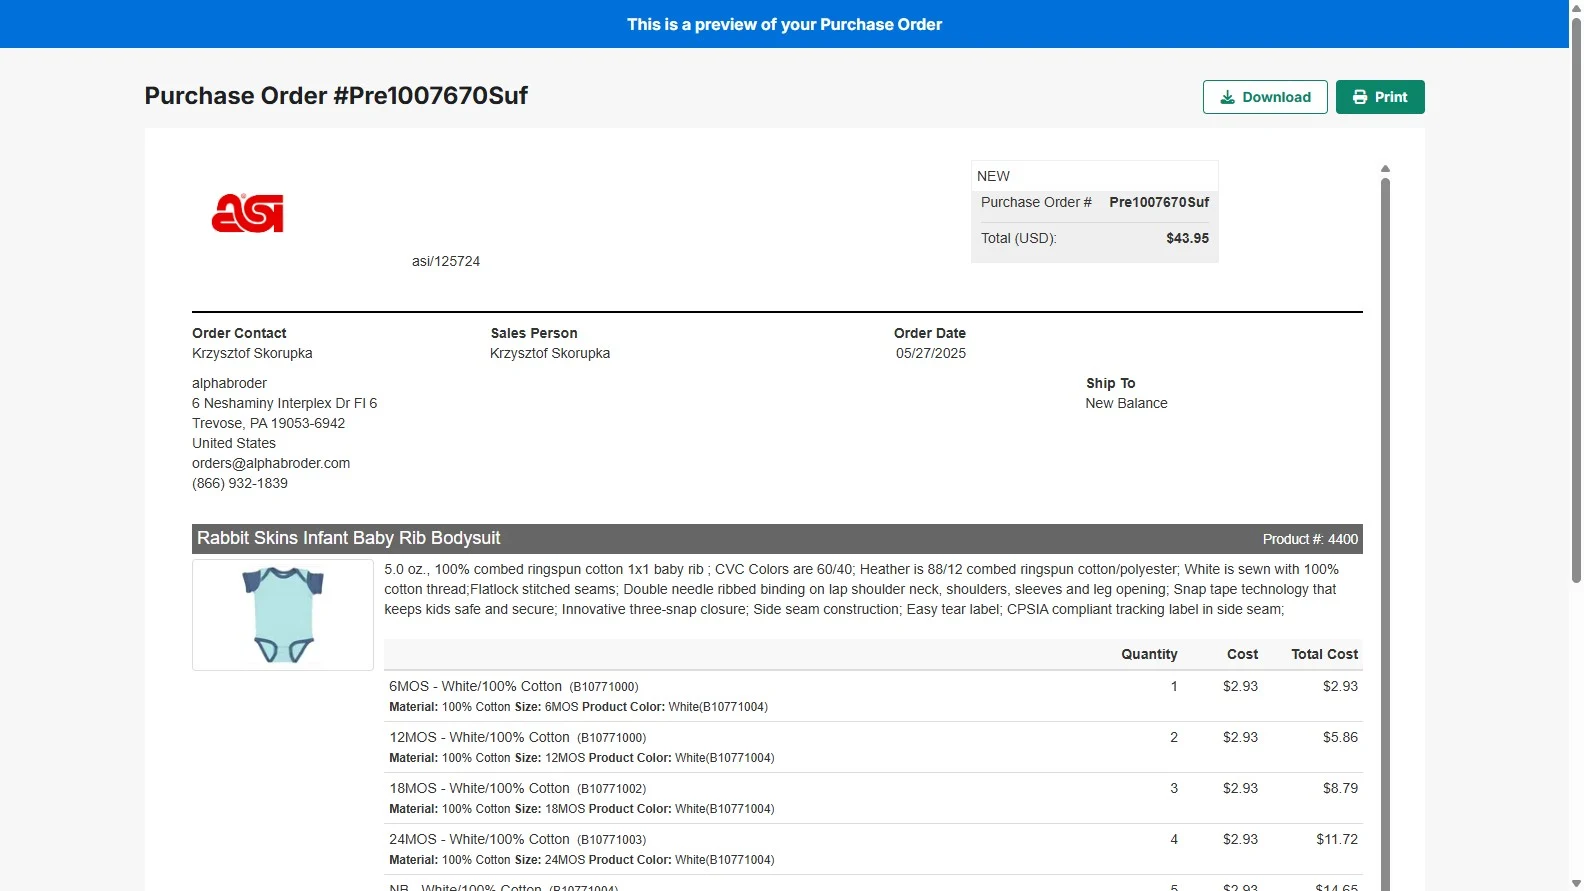1584x891 pixels.
Task: Click the Total (USD): label
Action: click(1018, 238)
